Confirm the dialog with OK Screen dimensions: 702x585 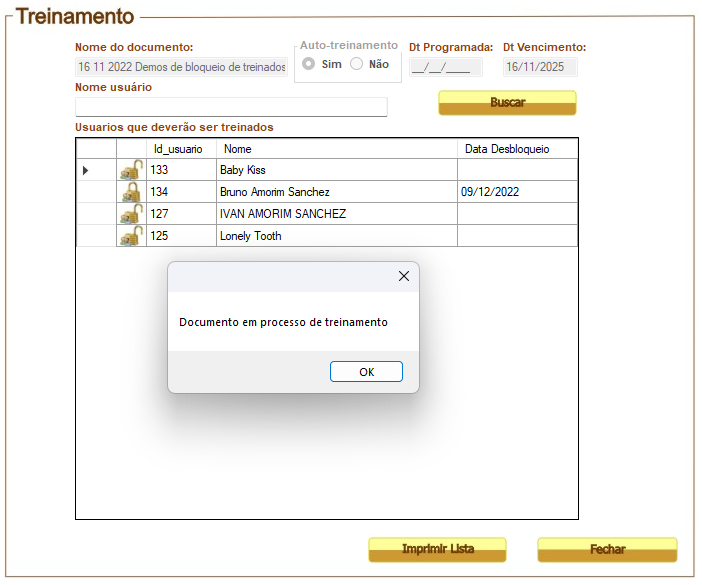(x=366, y=371)
